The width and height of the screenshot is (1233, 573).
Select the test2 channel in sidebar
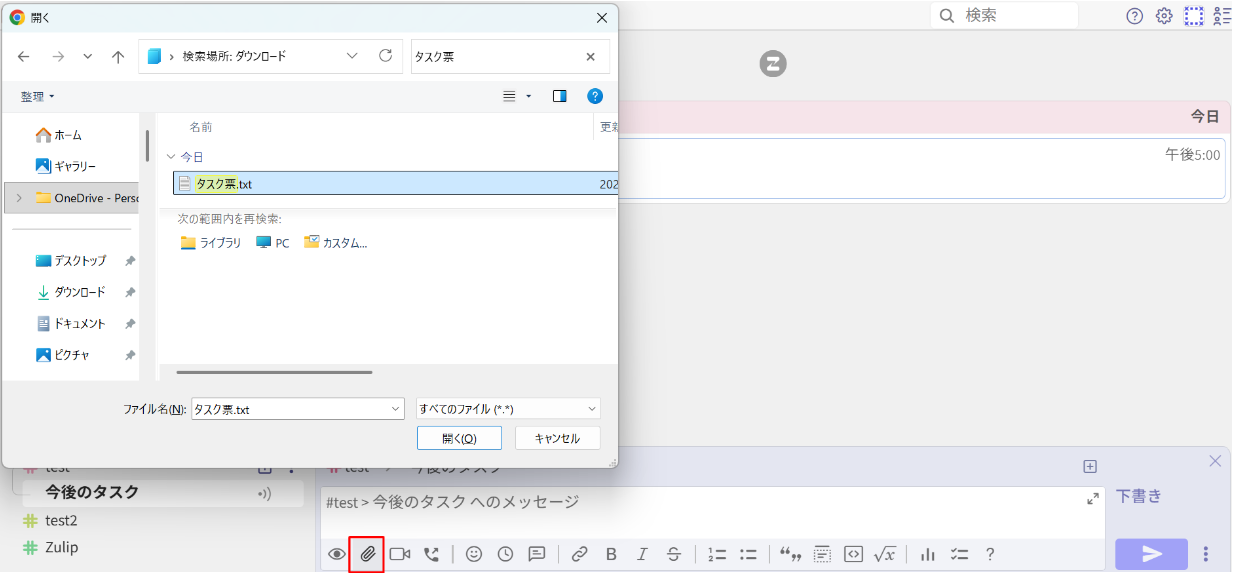[x=61, y=520]
